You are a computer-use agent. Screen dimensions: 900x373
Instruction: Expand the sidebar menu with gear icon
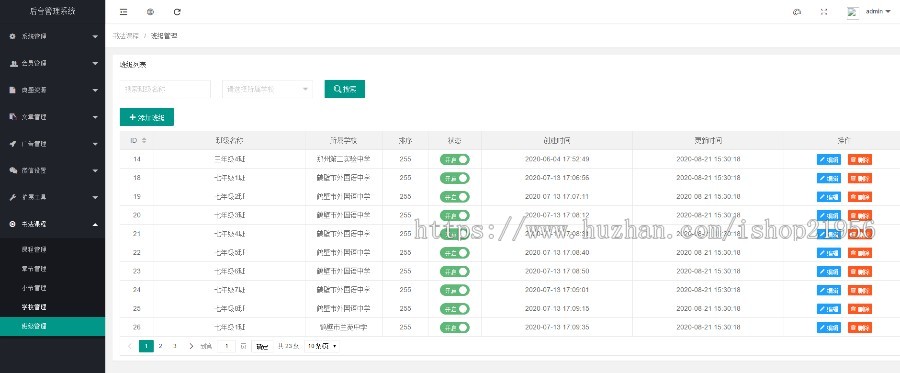coord(52,36)
